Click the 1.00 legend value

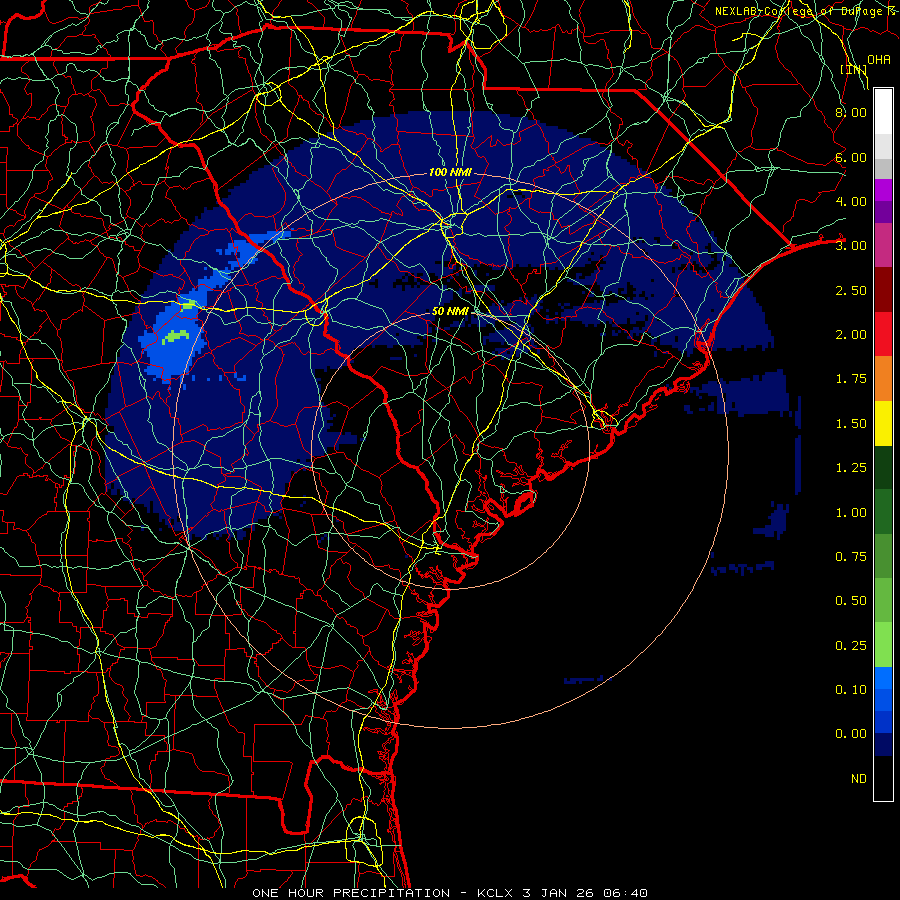pos(851,513)
